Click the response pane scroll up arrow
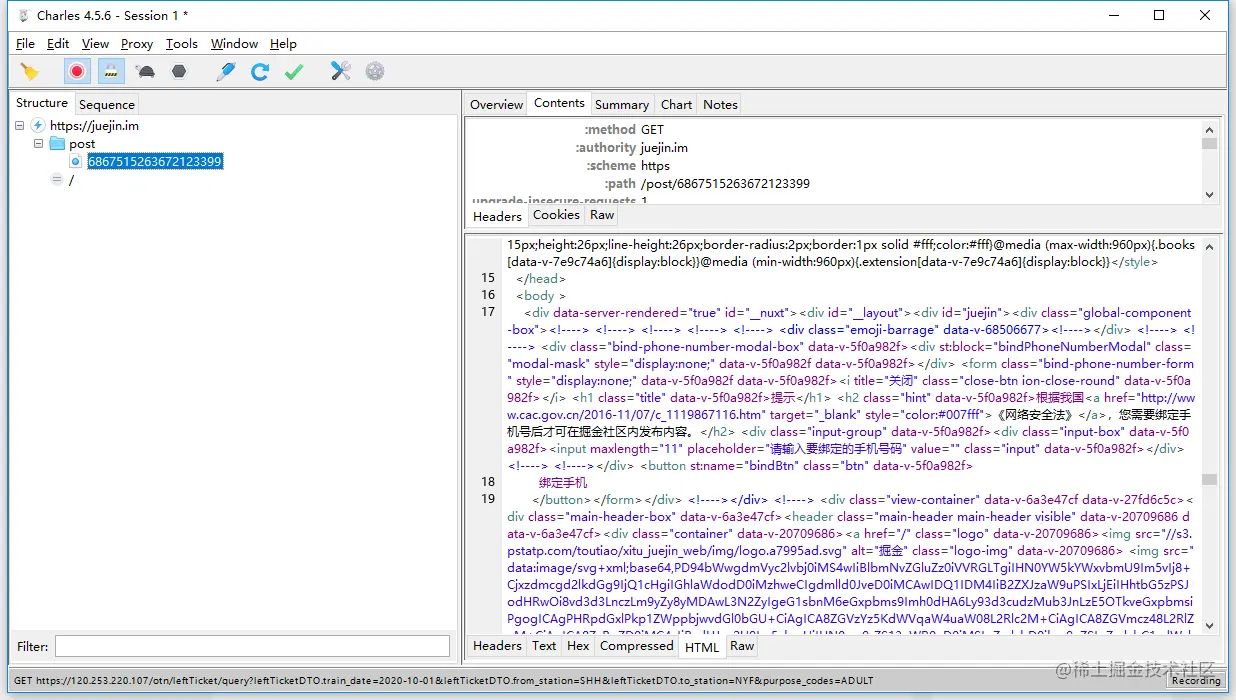The width and height of the screenshot is (1236, 700). pyautogui.click(x=1210, y=245)
